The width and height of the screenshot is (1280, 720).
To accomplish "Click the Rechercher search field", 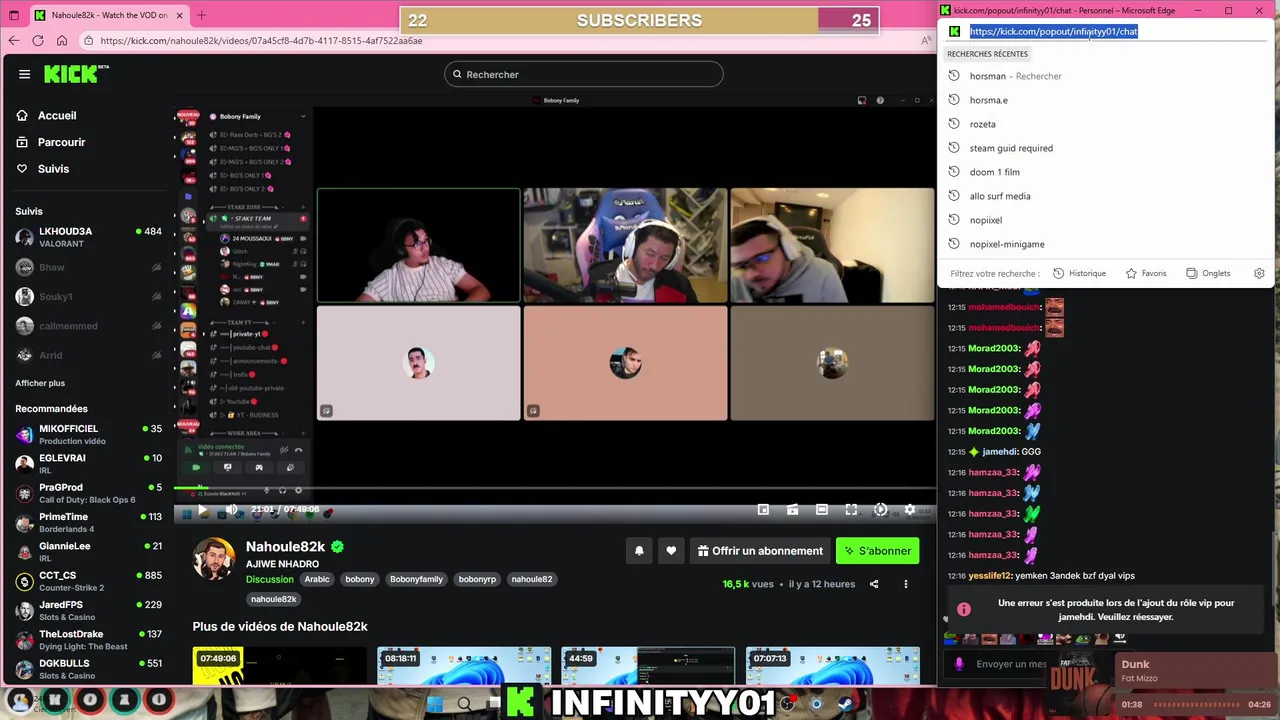I will [x=584, y=74].
